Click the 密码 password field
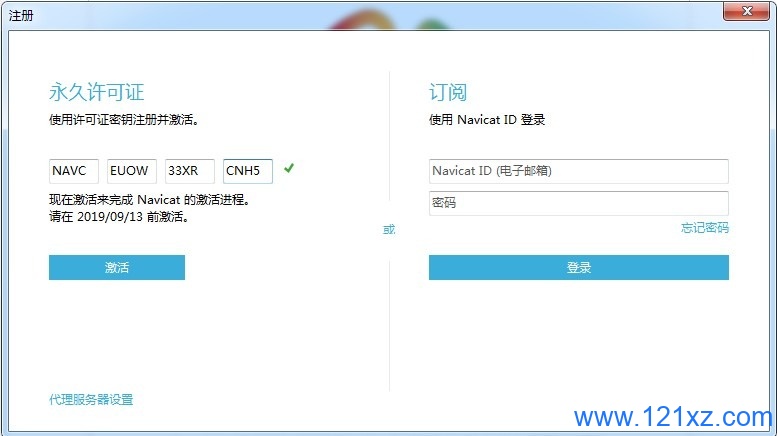This screenshot has width=777, height=436. point(579,203)
